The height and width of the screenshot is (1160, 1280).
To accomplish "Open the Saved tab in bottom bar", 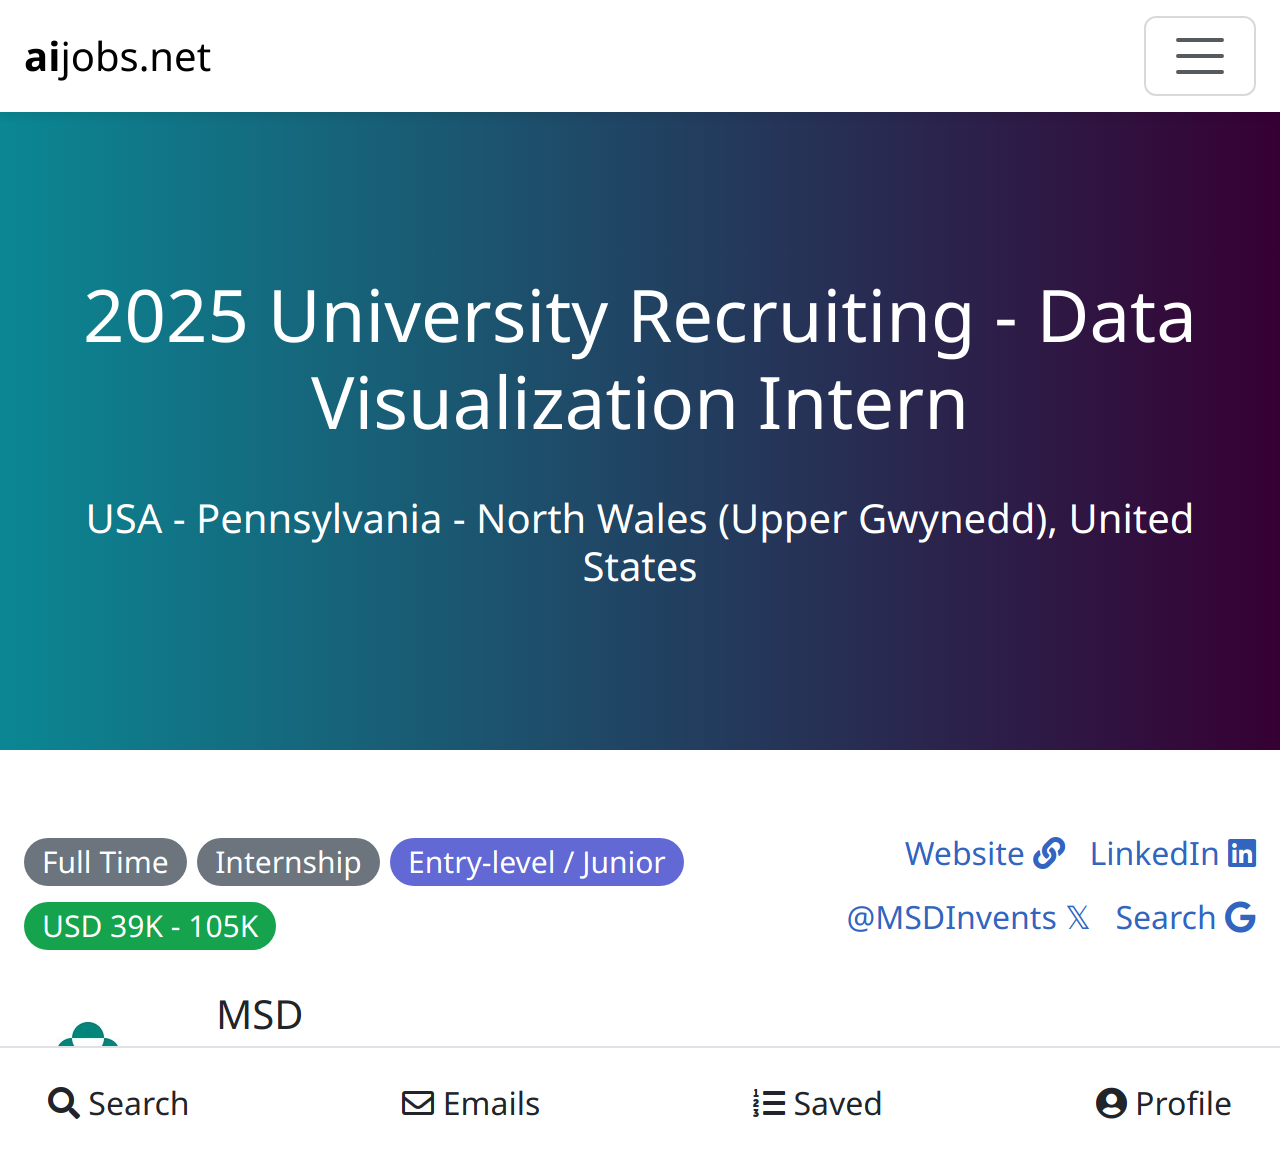I will pyautogui.click(x=817, y=1104).
